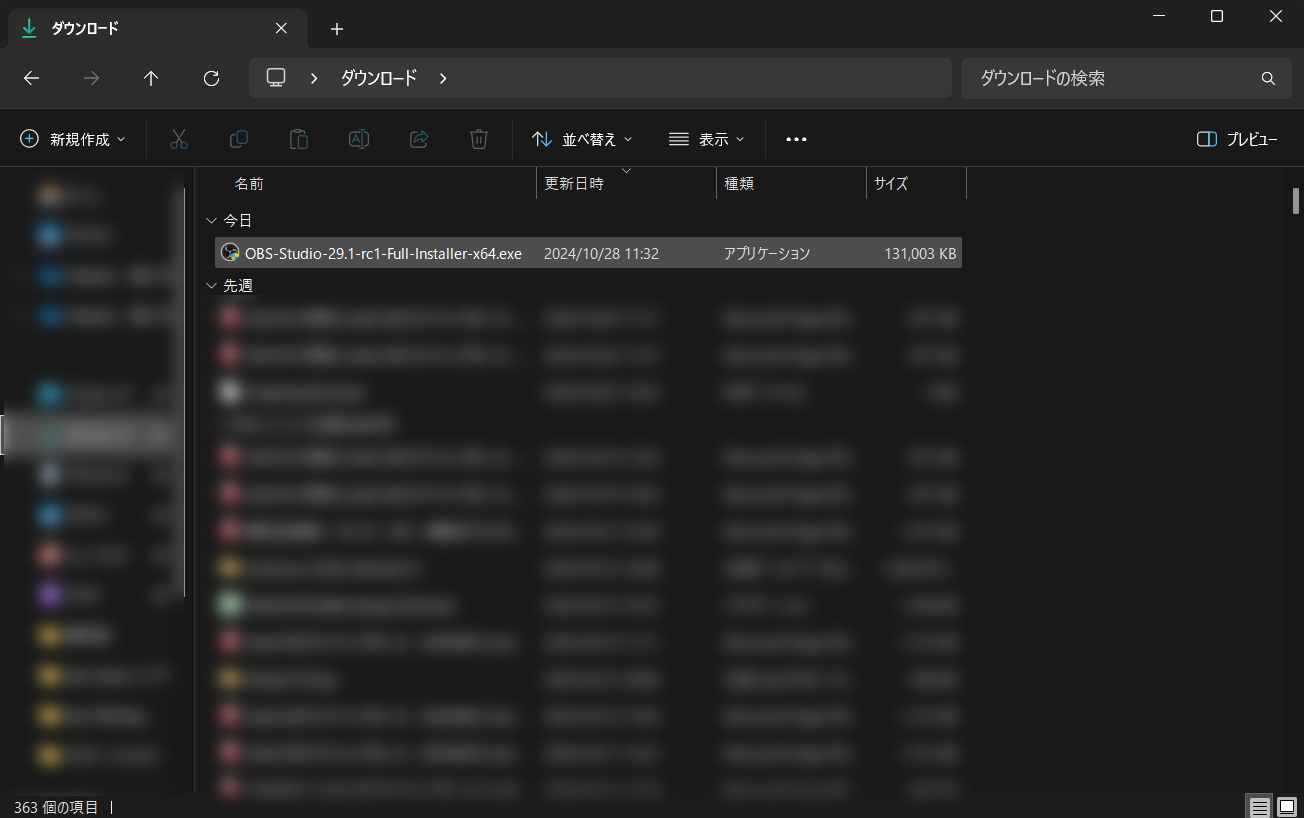The height and width of the screenshot is (818, 1304).
Task: Click the 今日 group label
Action: 238,221
